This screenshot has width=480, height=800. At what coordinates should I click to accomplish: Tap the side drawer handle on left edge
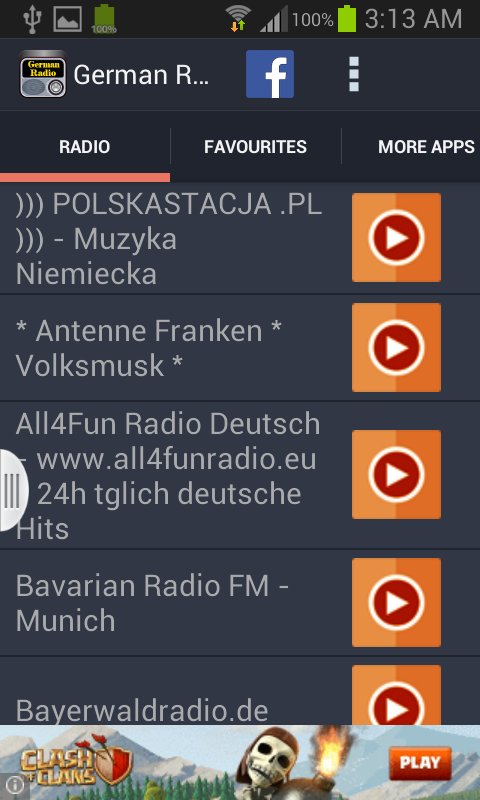coord(13,491)
